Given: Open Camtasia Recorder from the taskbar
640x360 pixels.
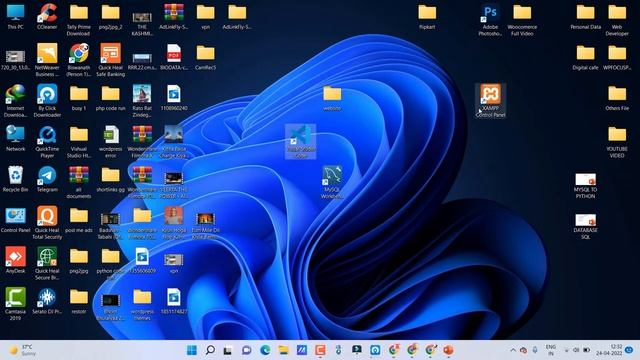Looking at the screenshot, I should click(x=320, y=350).
